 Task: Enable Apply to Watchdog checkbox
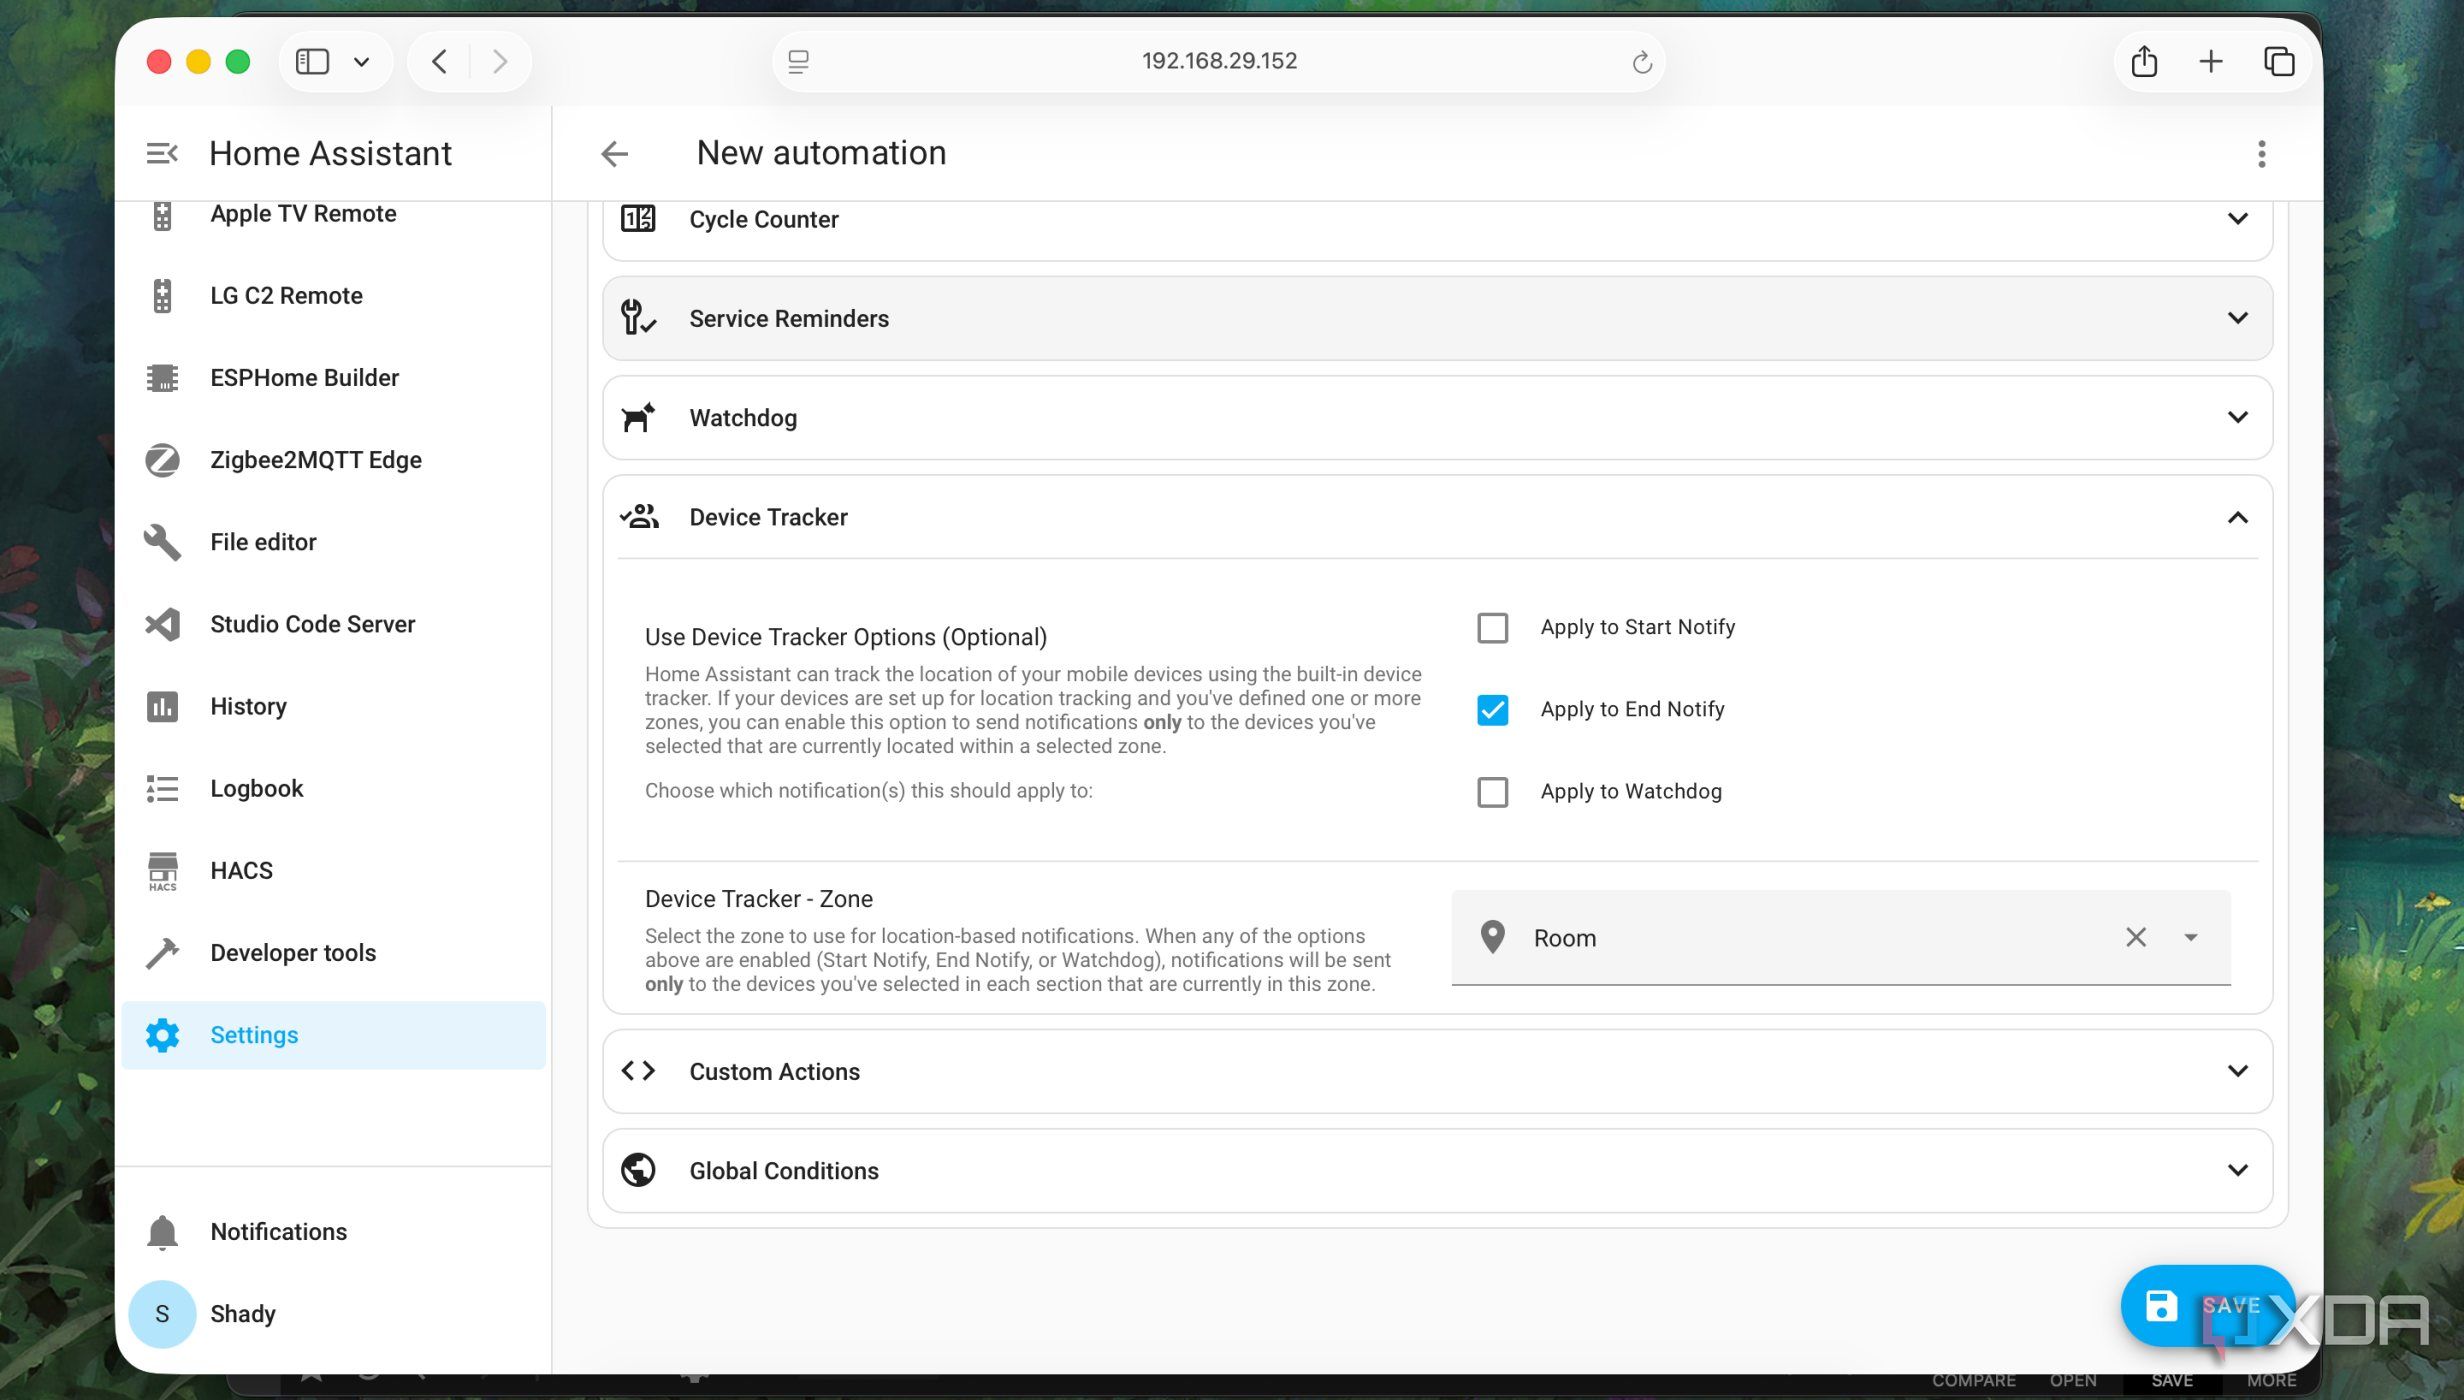click(x=1492, y=792)
